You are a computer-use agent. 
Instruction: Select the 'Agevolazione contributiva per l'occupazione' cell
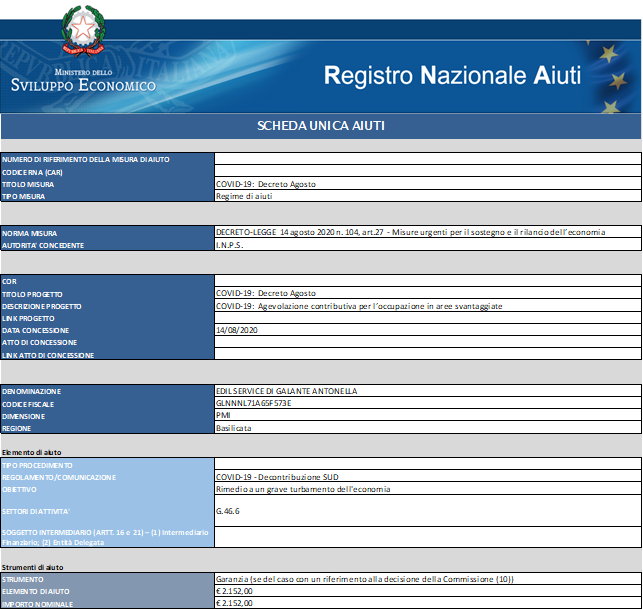428,305
